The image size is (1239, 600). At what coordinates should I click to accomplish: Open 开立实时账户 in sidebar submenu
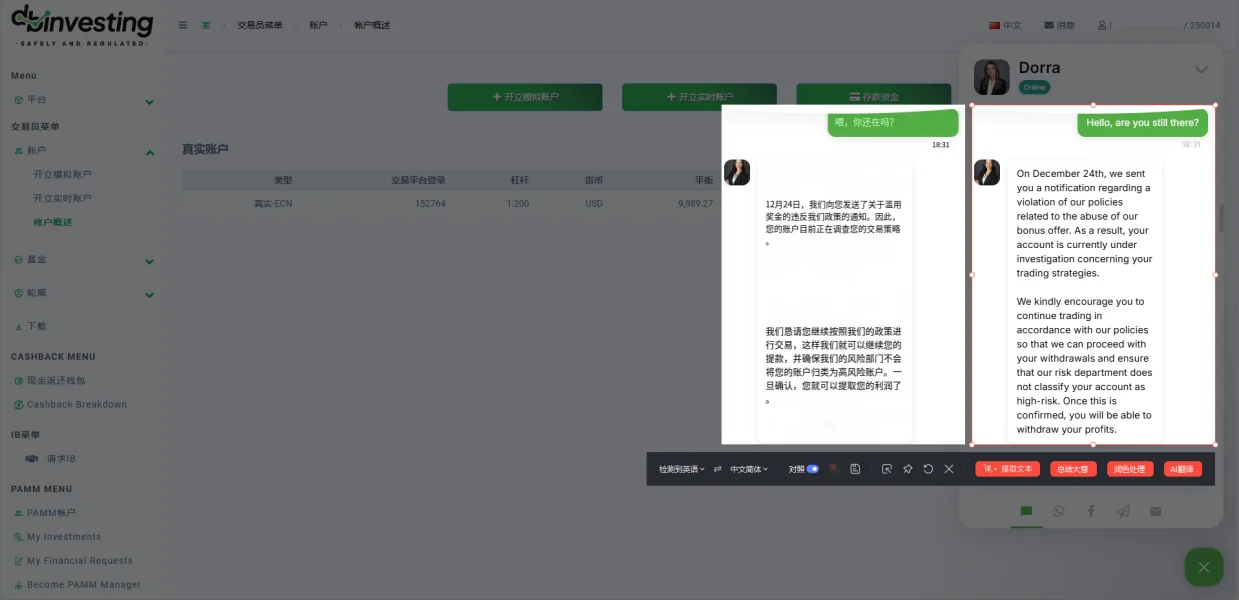tap(62, 198)
